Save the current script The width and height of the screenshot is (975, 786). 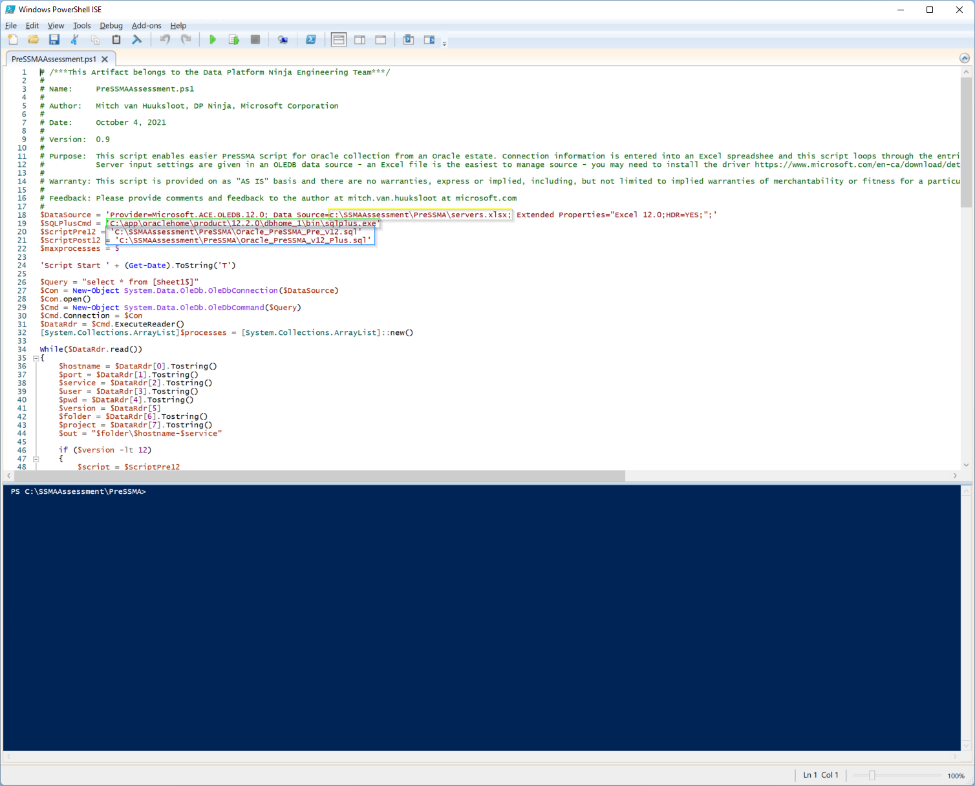point(54,40)
